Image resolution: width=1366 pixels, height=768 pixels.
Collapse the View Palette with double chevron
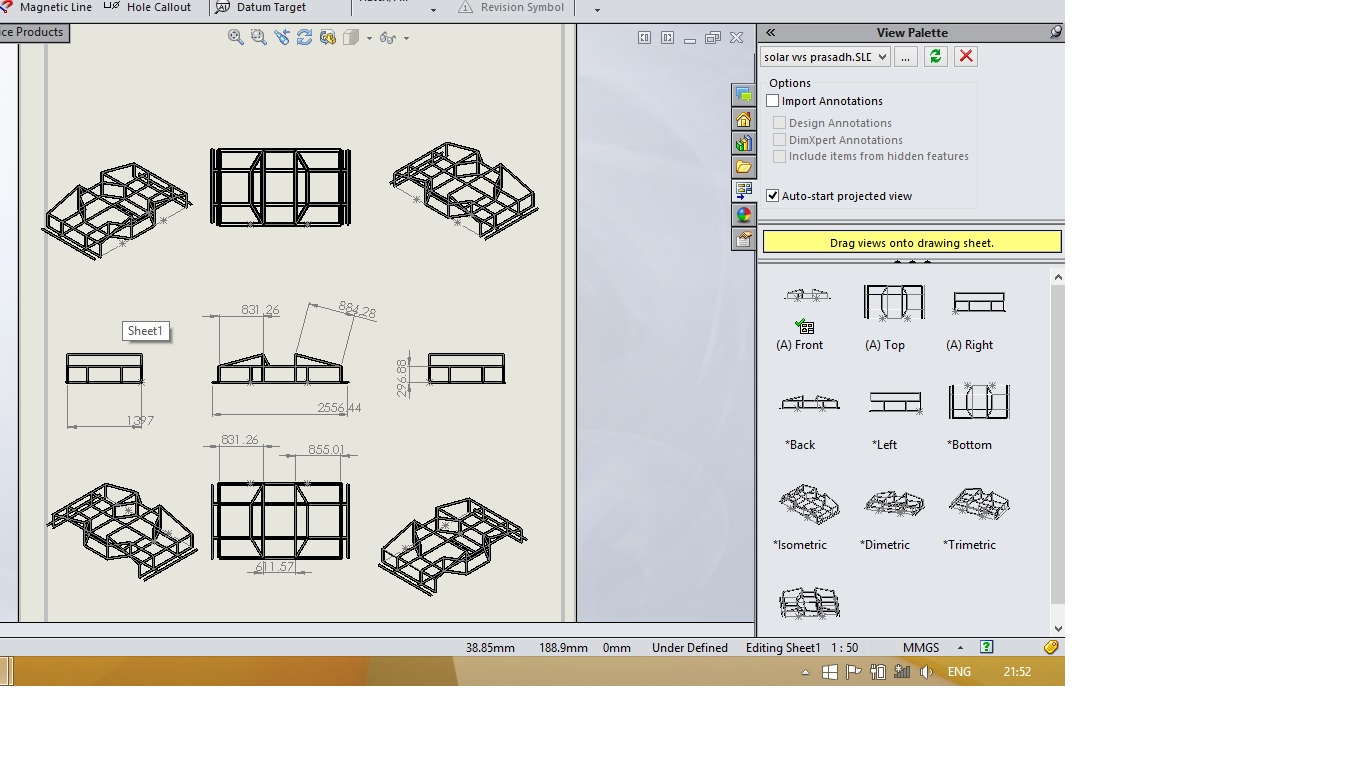click(x=770, y=32)
